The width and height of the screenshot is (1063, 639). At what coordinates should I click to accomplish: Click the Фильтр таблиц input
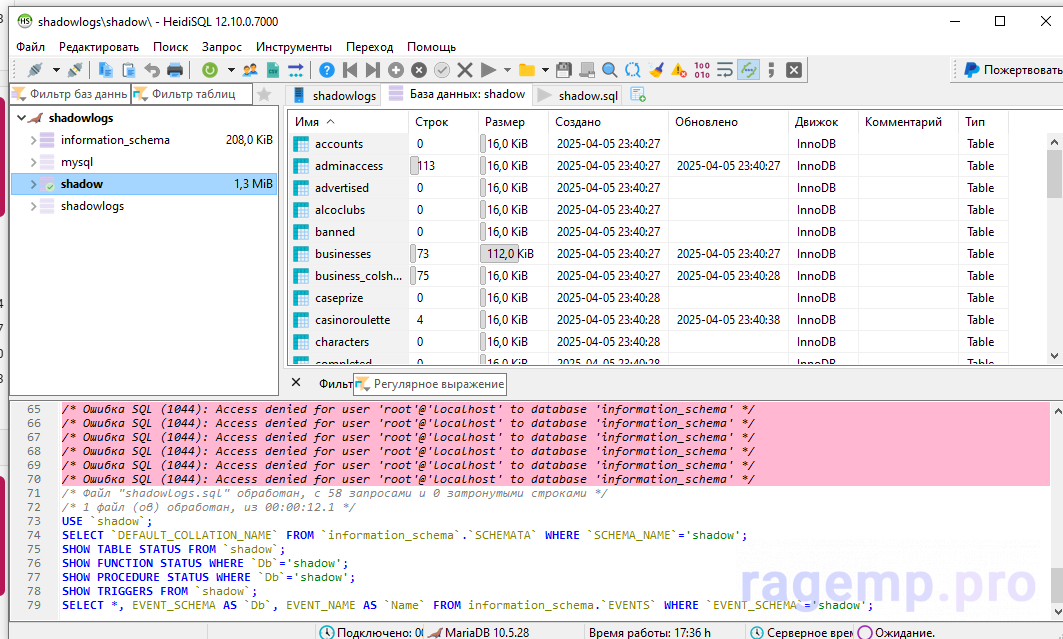pos(192,94)
